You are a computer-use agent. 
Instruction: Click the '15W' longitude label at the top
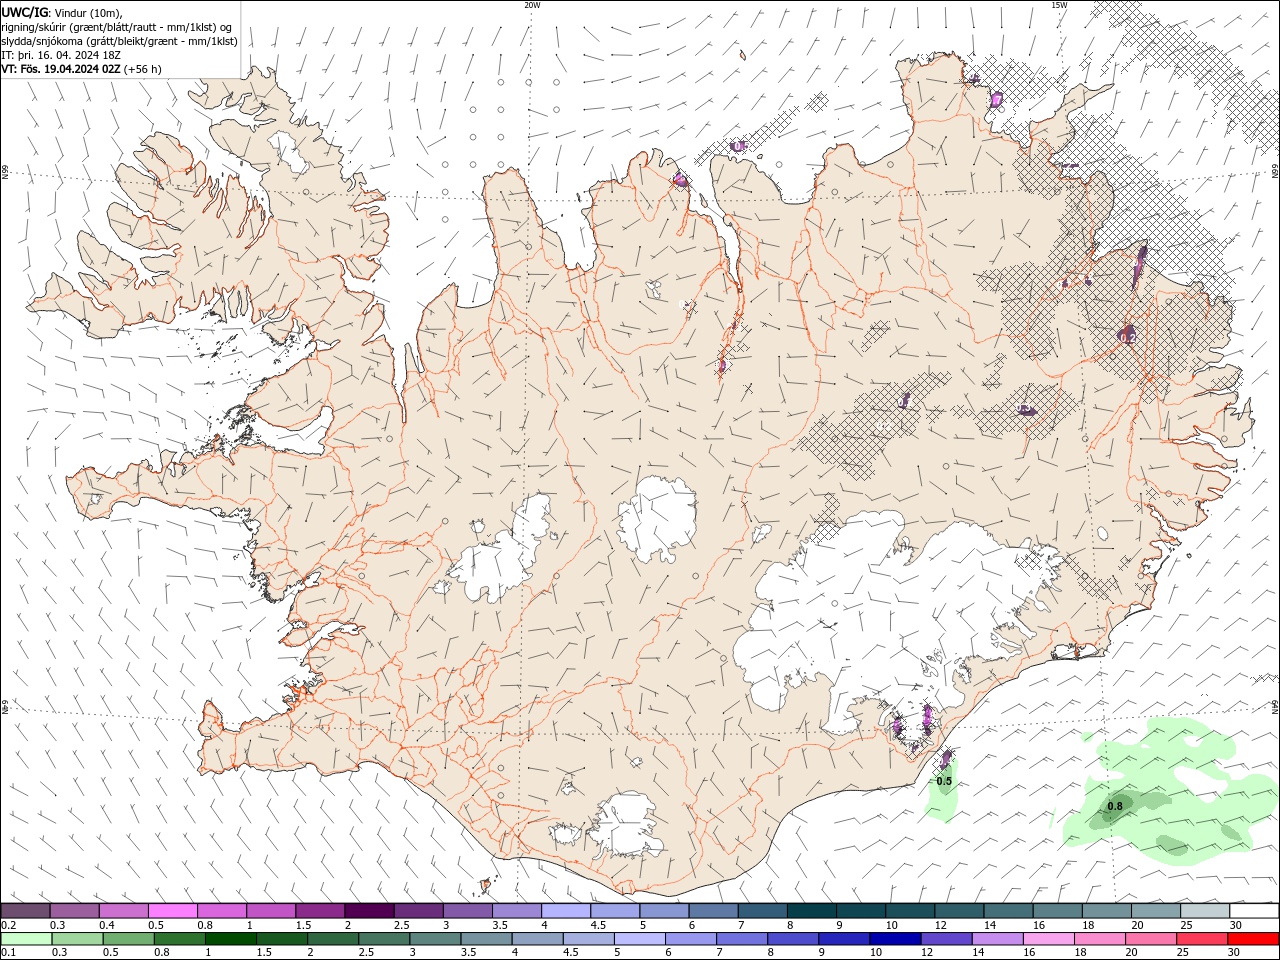pyautogui.click(x=1059, y=5)
